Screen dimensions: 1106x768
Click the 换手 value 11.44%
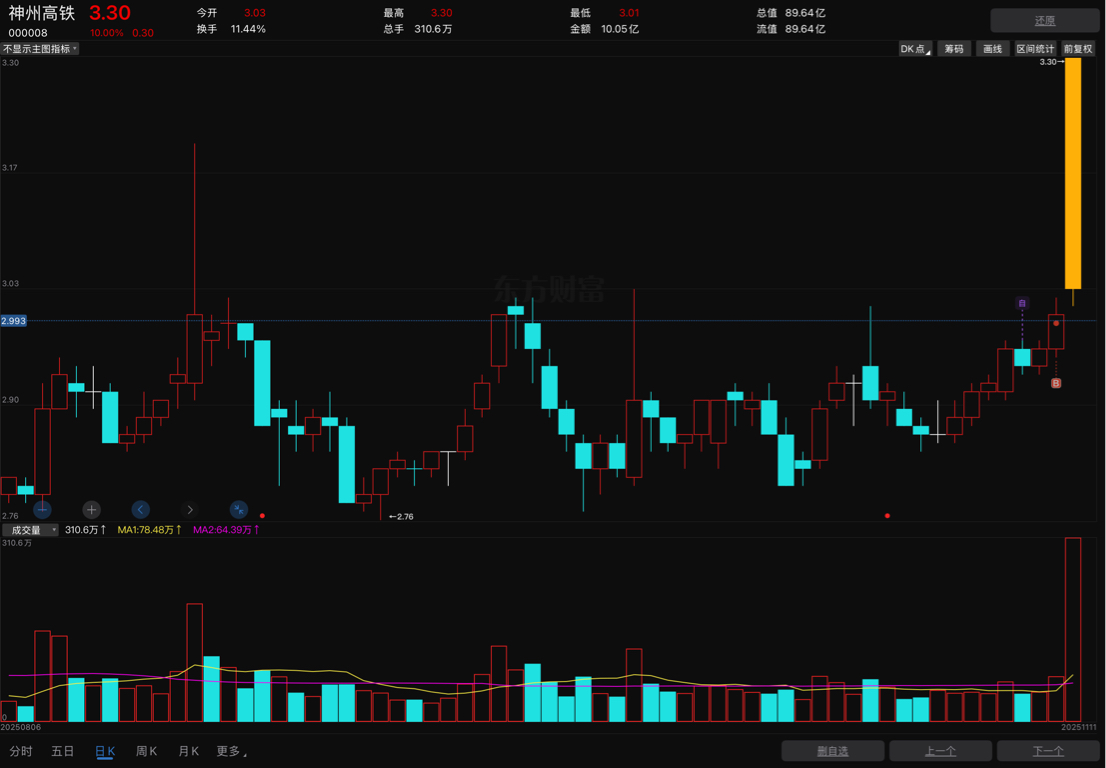tap(248, 29)
